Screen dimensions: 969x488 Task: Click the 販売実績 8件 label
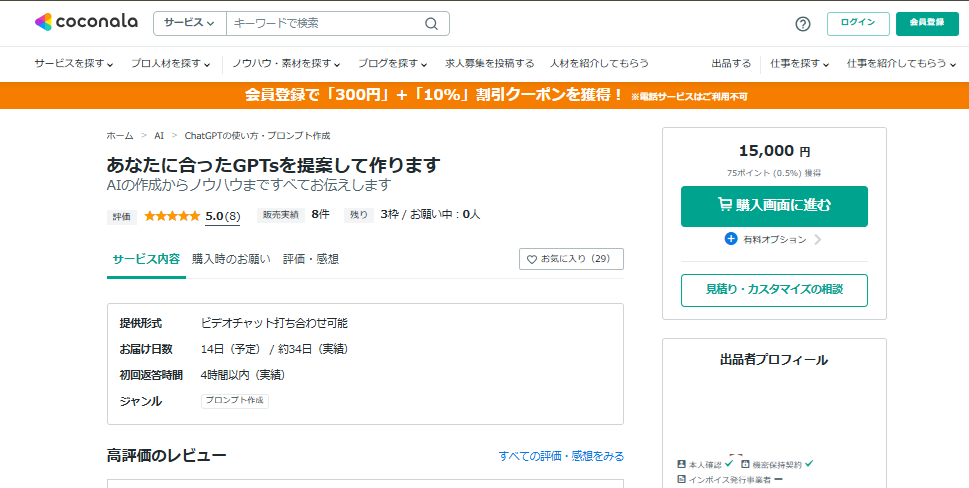point(293,215)
